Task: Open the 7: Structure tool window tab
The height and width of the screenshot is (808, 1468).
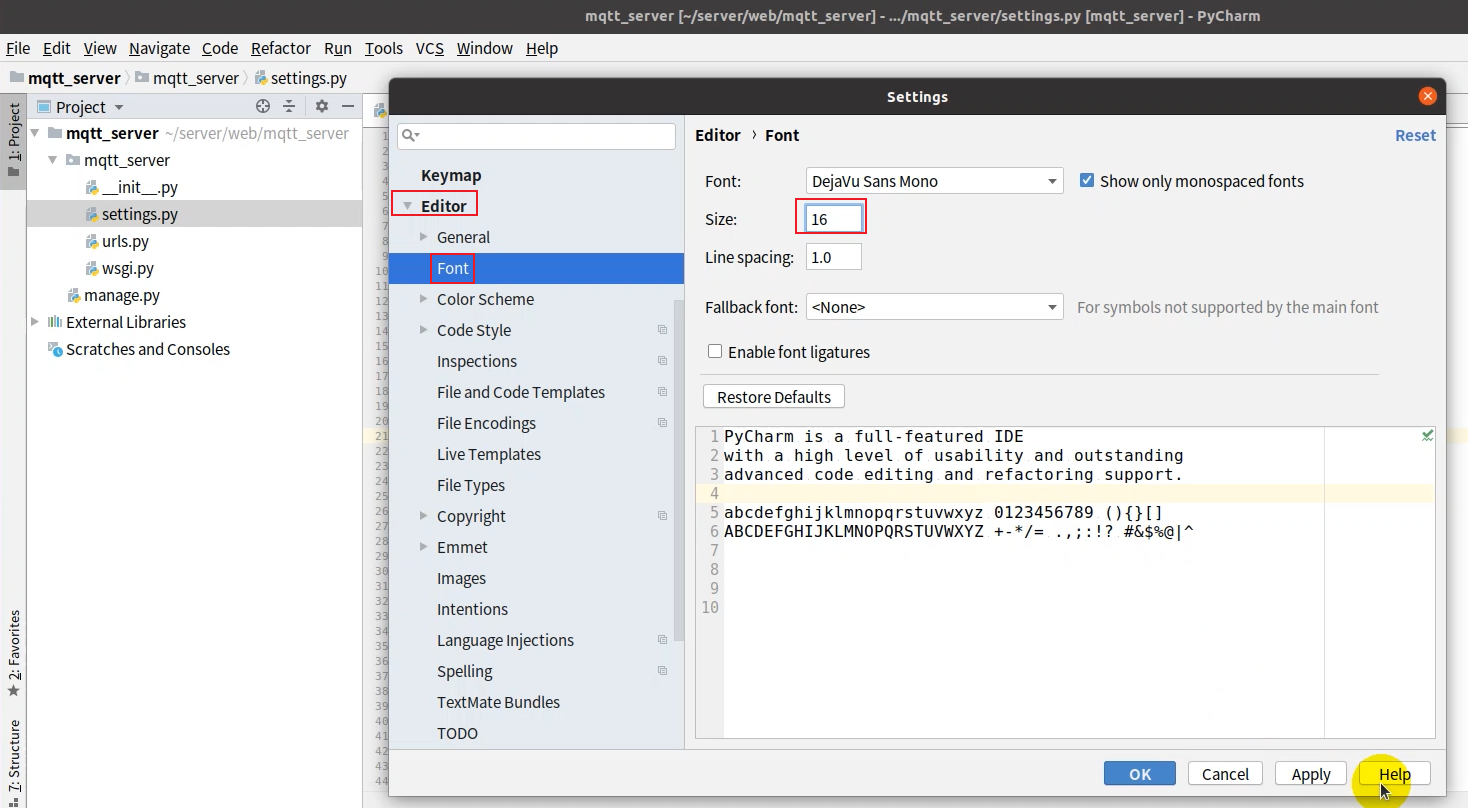Action: 14,762
